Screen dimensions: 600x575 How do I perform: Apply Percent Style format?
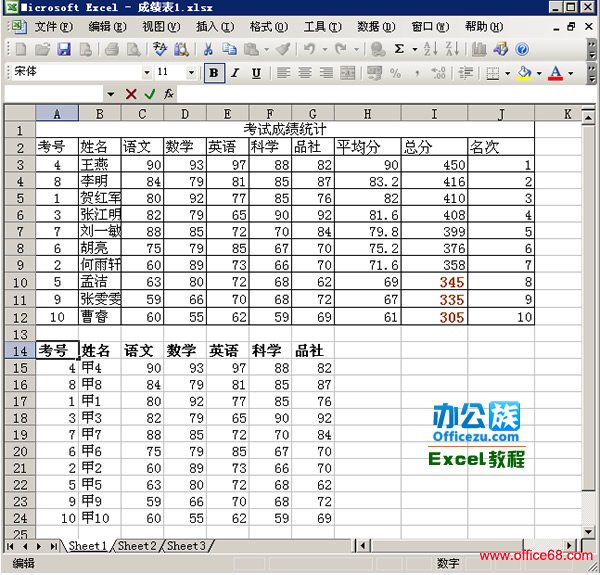(x=395, y=73)
